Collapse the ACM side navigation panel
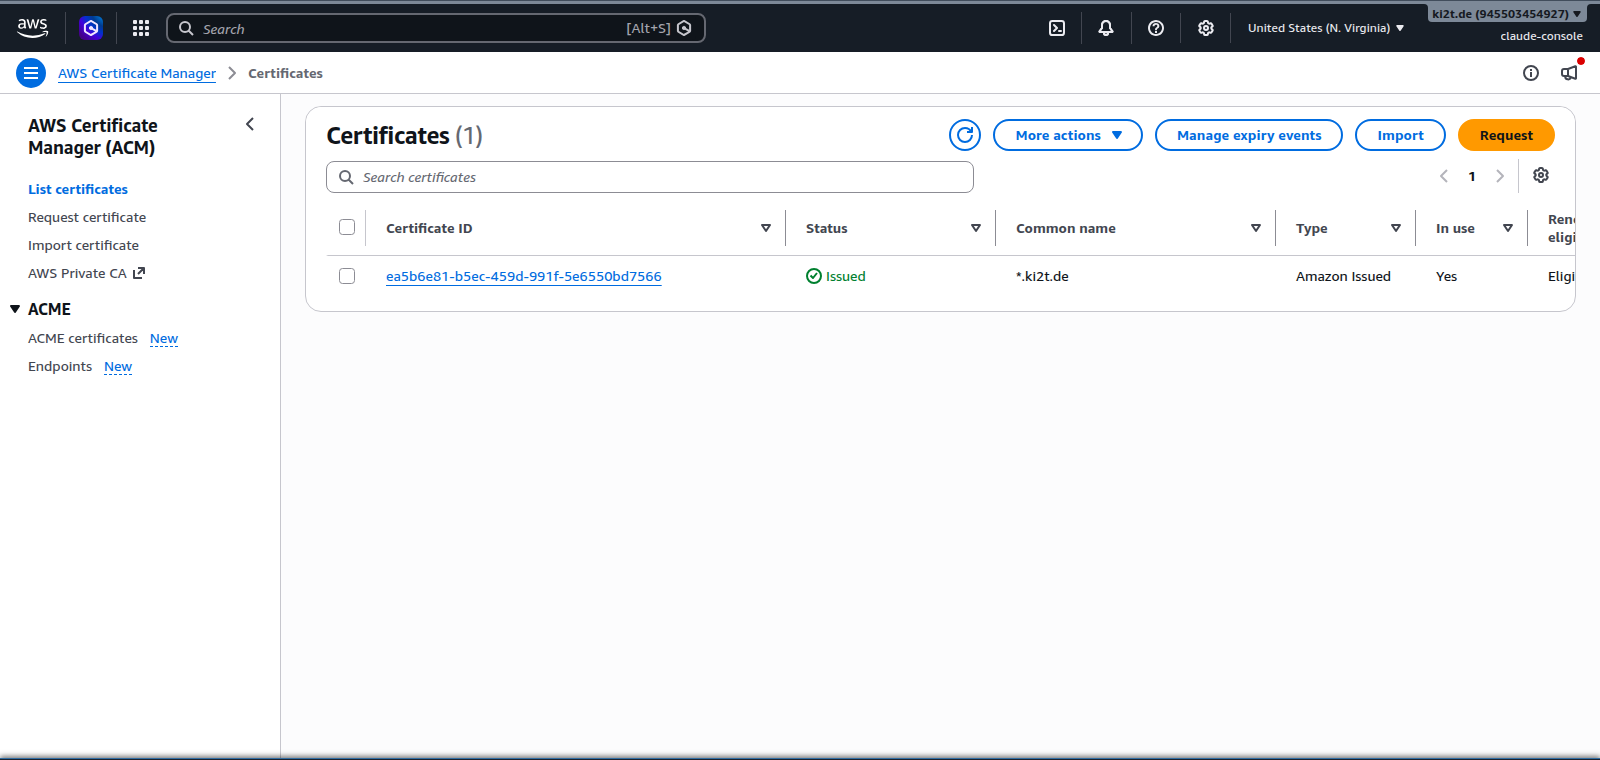The height and width of the screenshot is (760, 1600). (250, 124)
